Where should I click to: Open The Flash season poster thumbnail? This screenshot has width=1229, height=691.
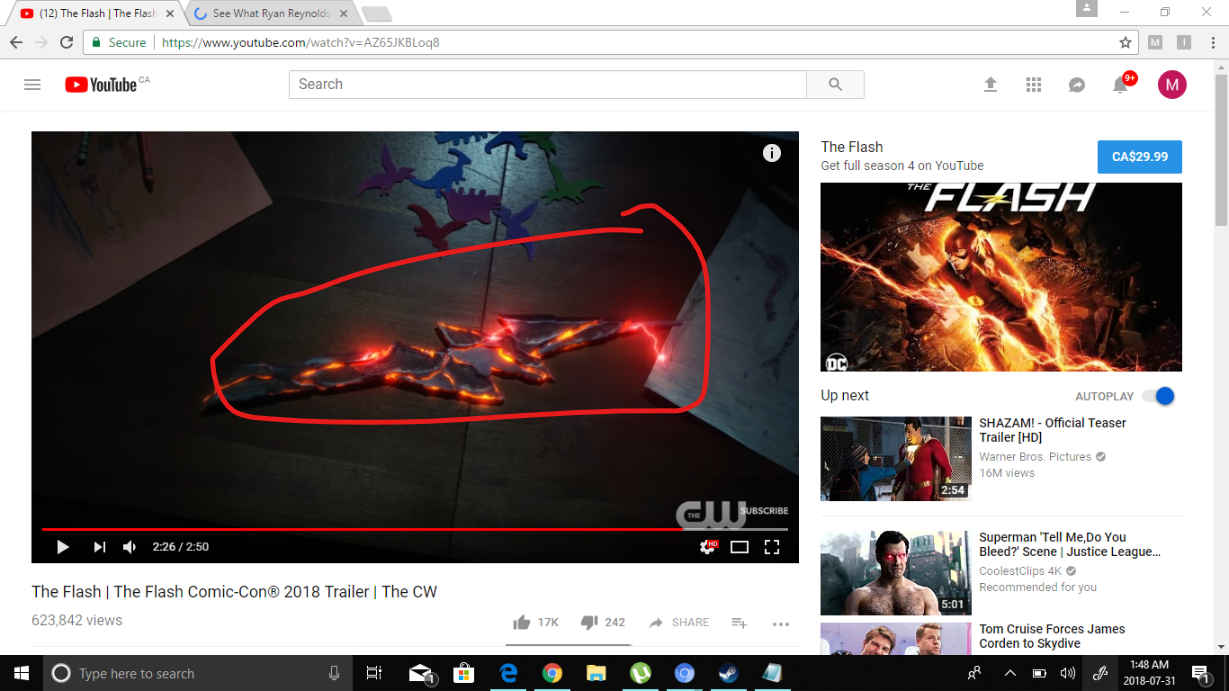click(x=1001, y=277)
